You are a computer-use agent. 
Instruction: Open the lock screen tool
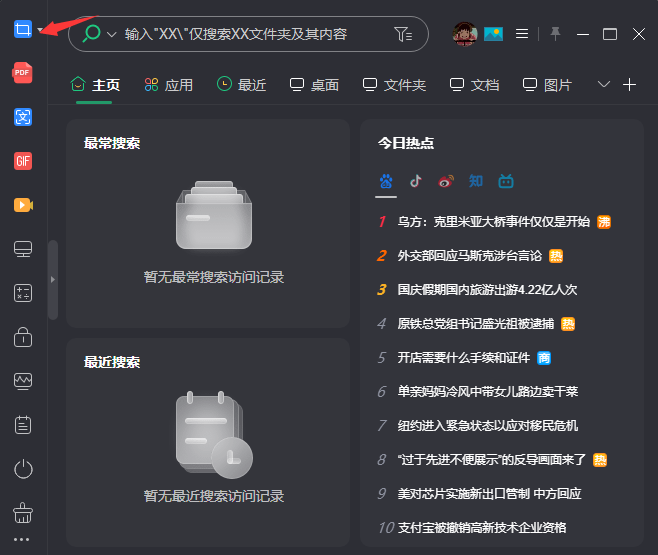click(23, 337)
